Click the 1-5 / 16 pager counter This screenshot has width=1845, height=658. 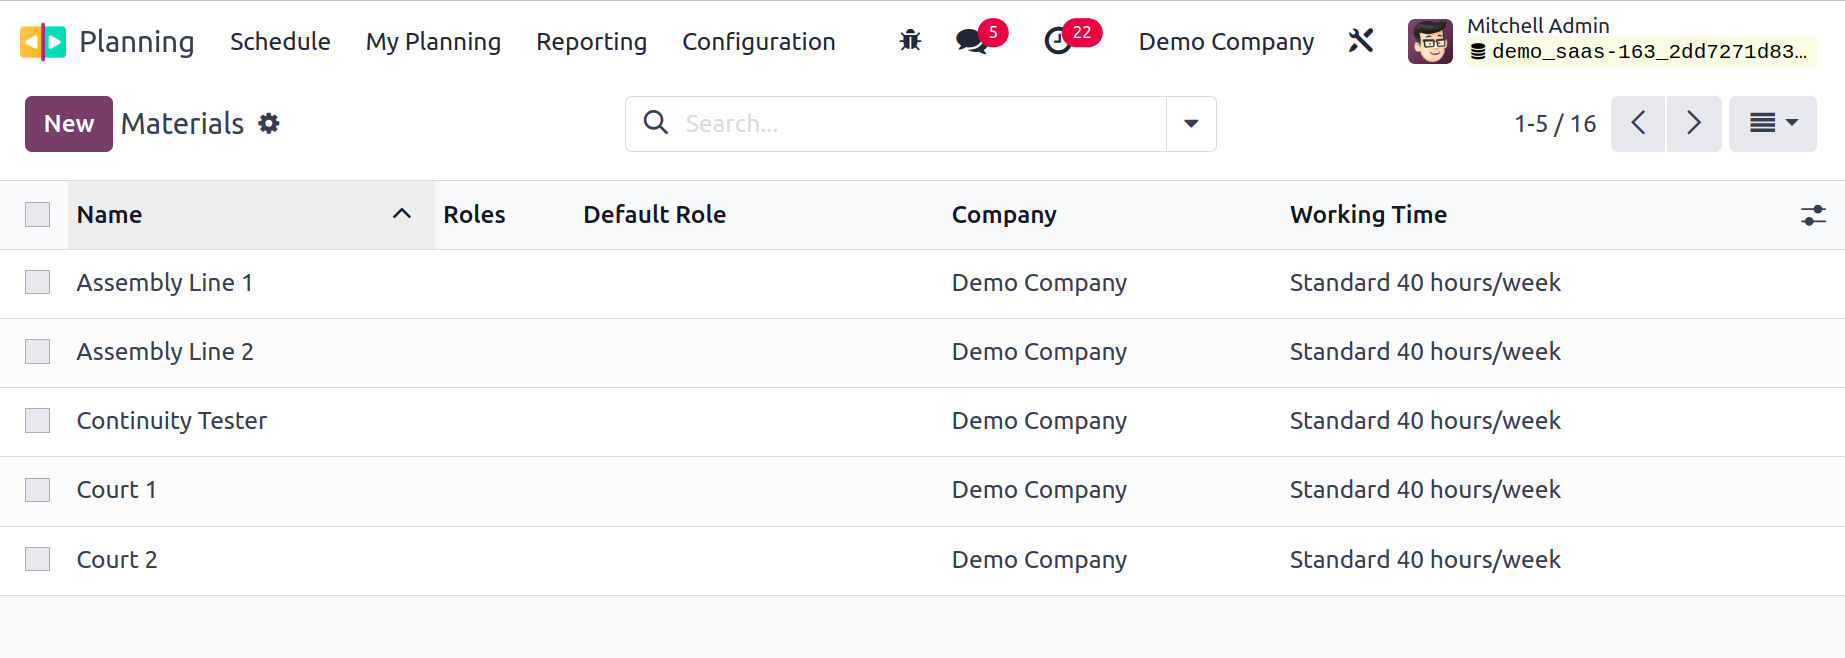[1555, 124]
